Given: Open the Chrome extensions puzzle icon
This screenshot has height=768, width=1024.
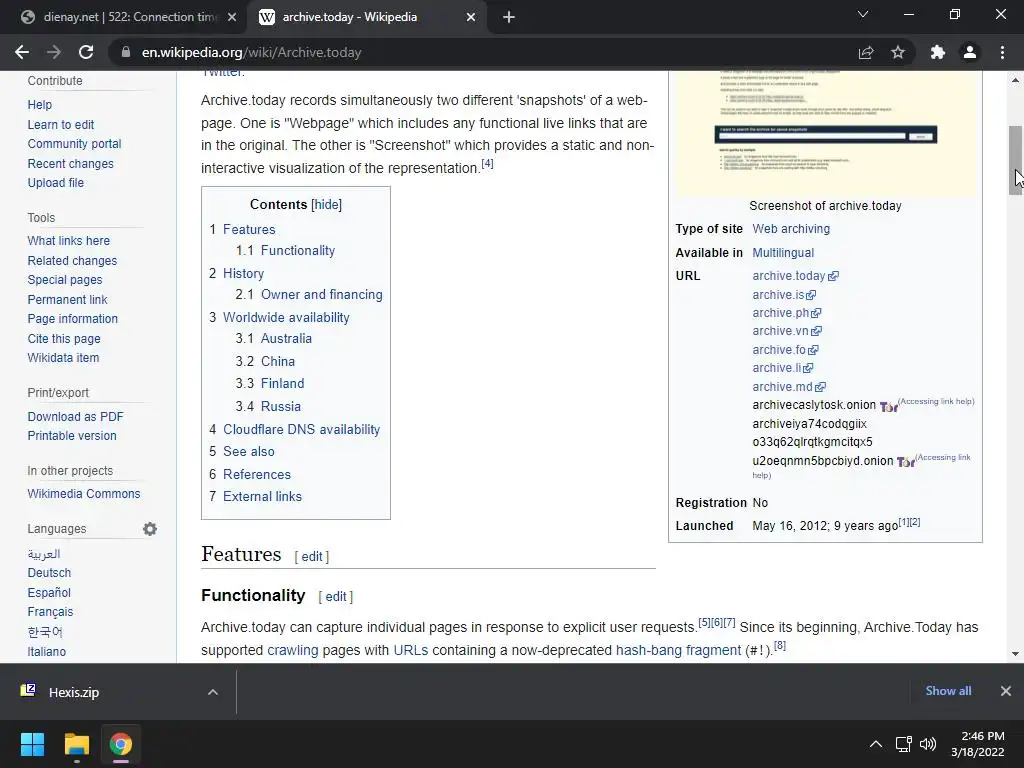Looking at the screenshot, I should pos(938,52).
